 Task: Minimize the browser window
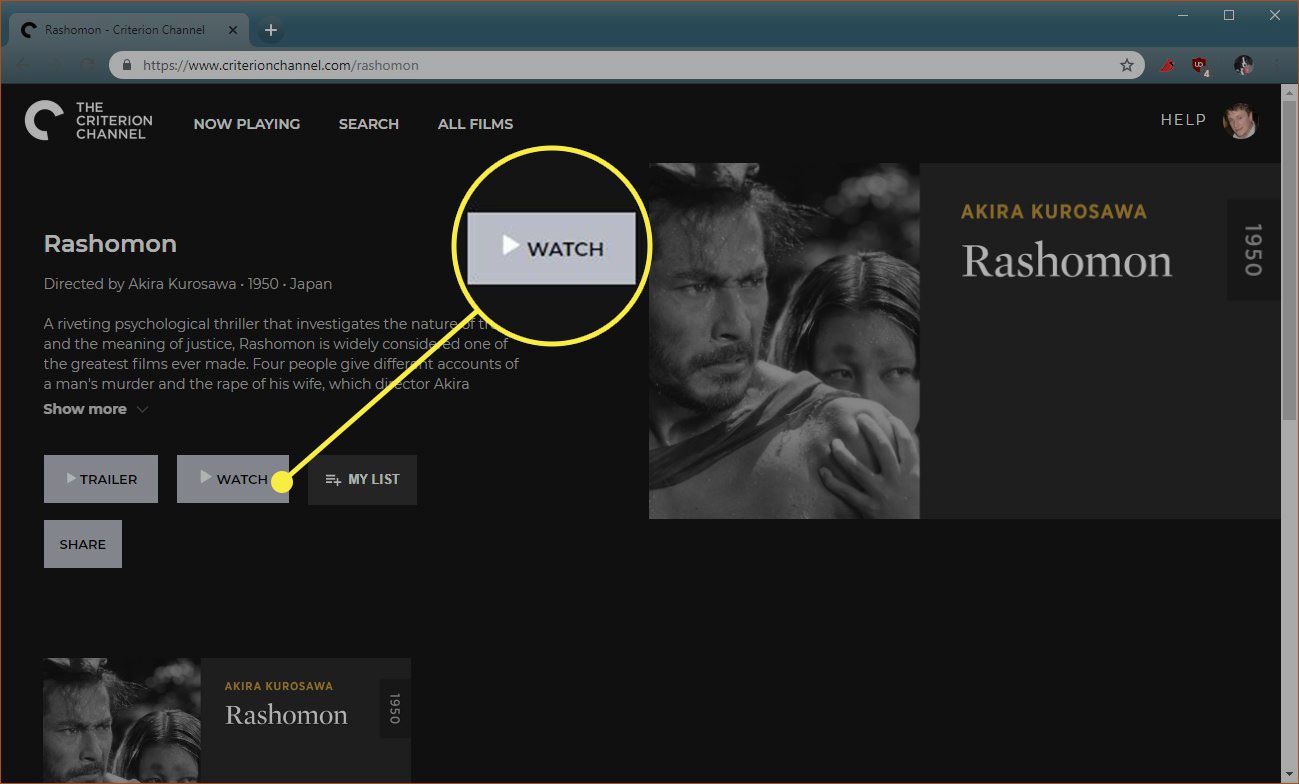point(1184,15)
